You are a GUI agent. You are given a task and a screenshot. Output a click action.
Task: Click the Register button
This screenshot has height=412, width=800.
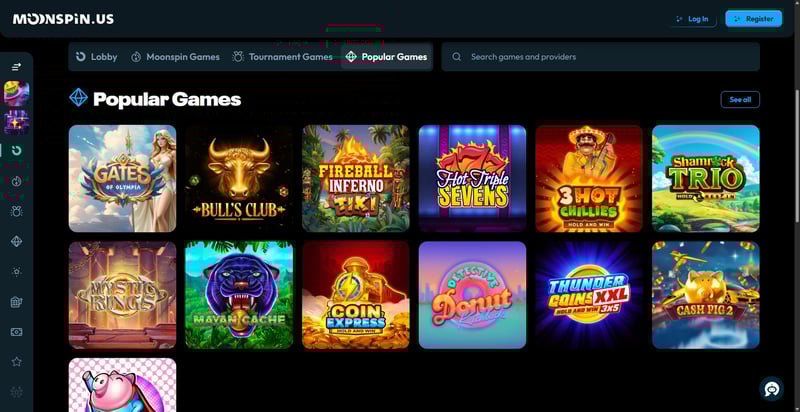click(x=754, y=19)
